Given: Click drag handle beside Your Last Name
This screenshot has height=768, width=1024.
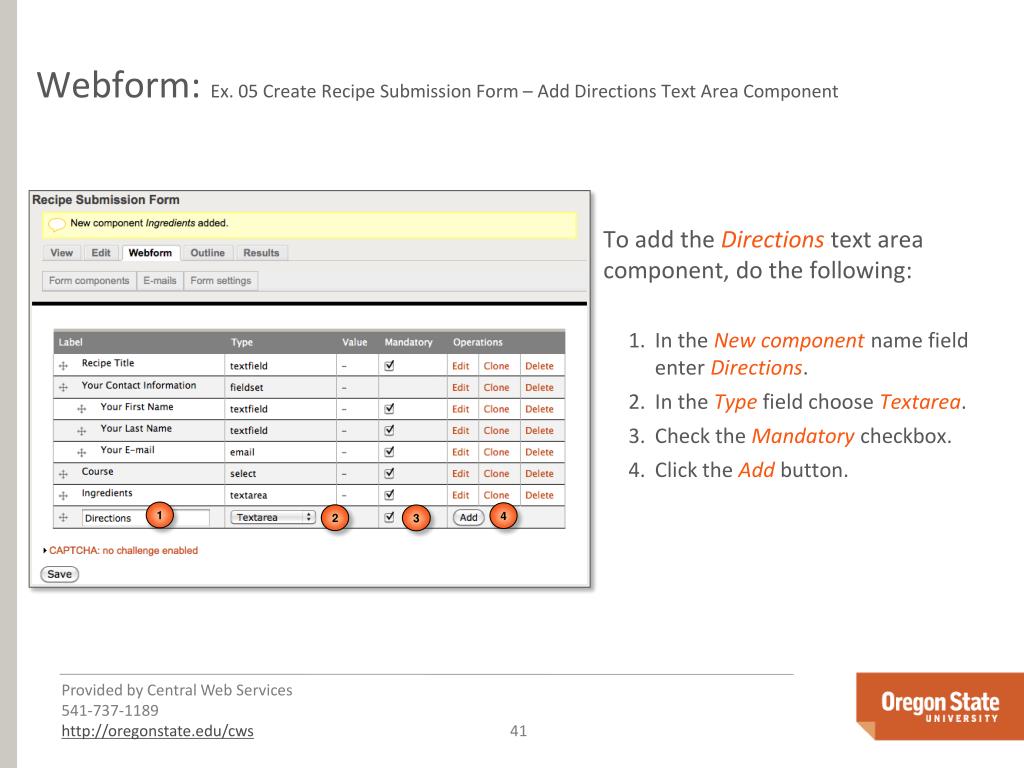Looking at the screenshot, I should click(x=82, y=430).
